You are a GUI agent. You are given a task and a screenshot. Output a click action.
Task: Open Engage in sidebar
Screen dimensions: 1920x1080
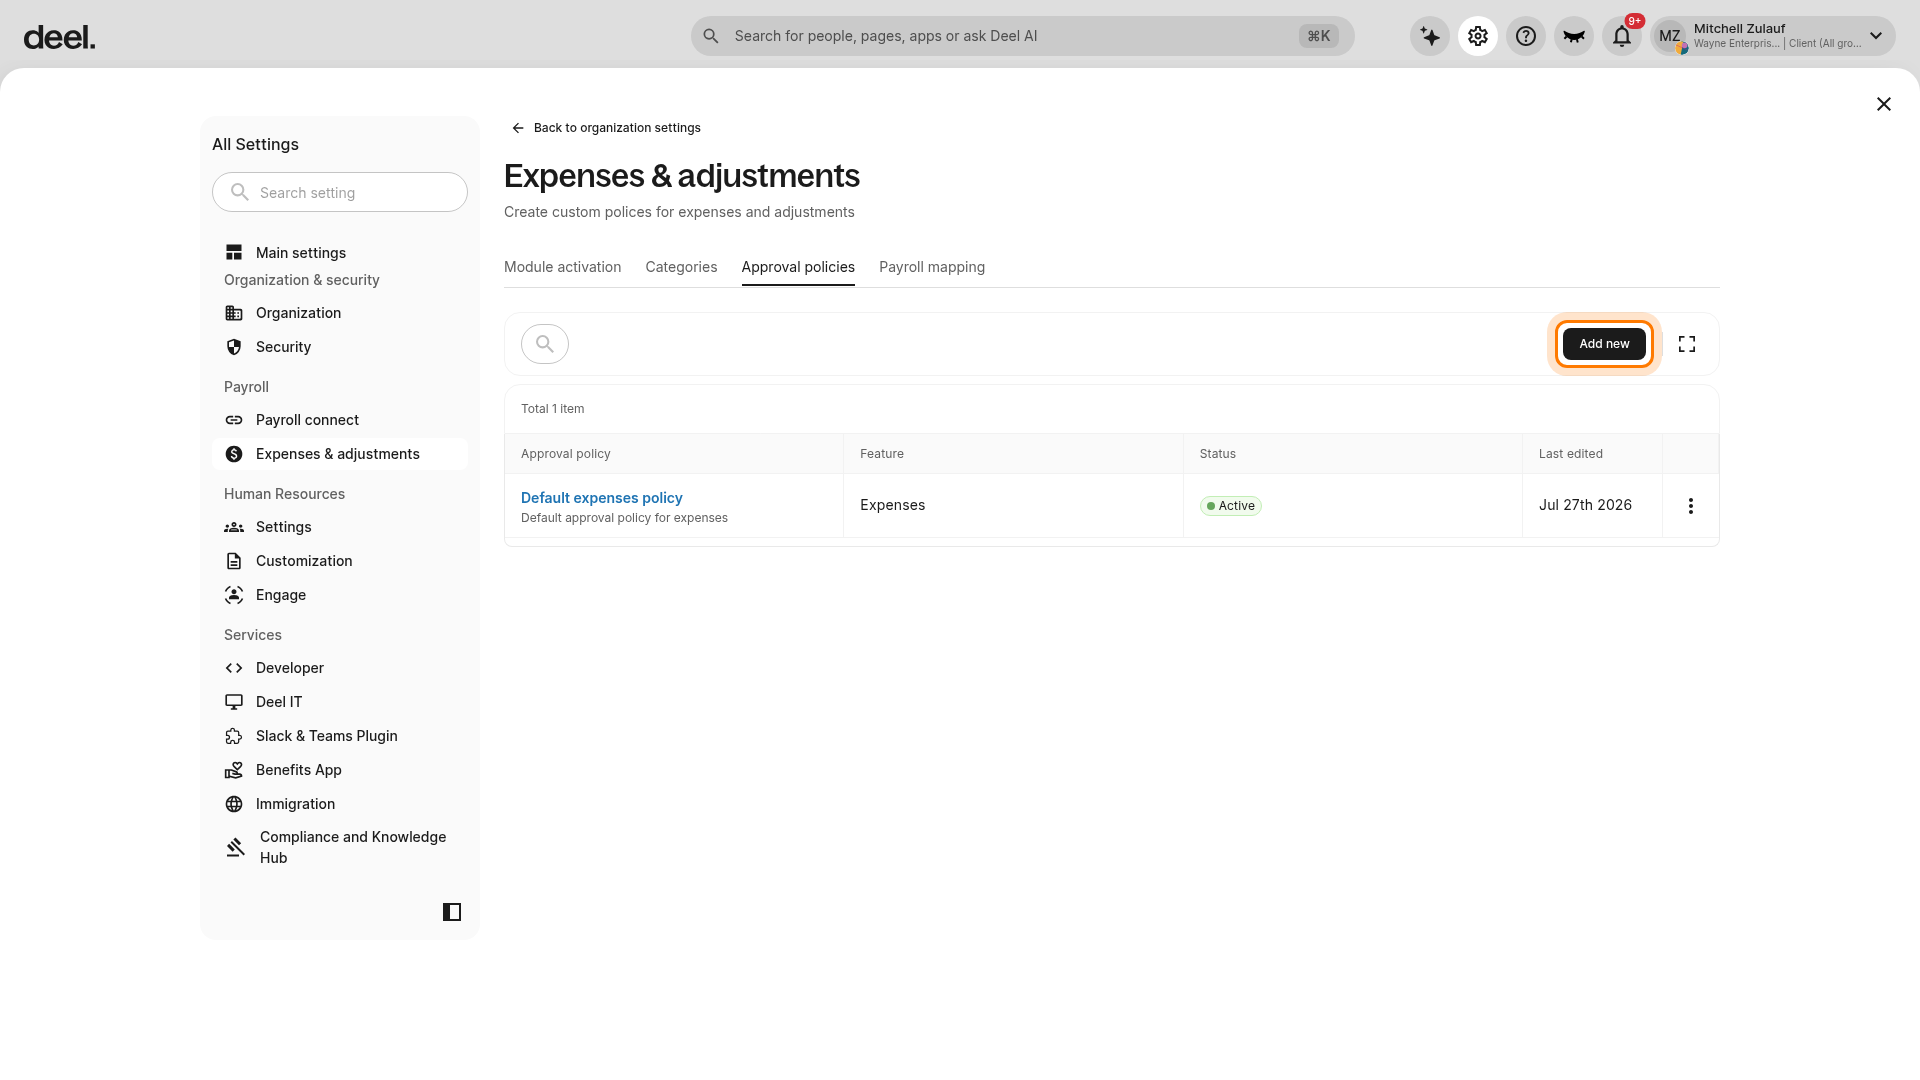[x=340, y=595]
